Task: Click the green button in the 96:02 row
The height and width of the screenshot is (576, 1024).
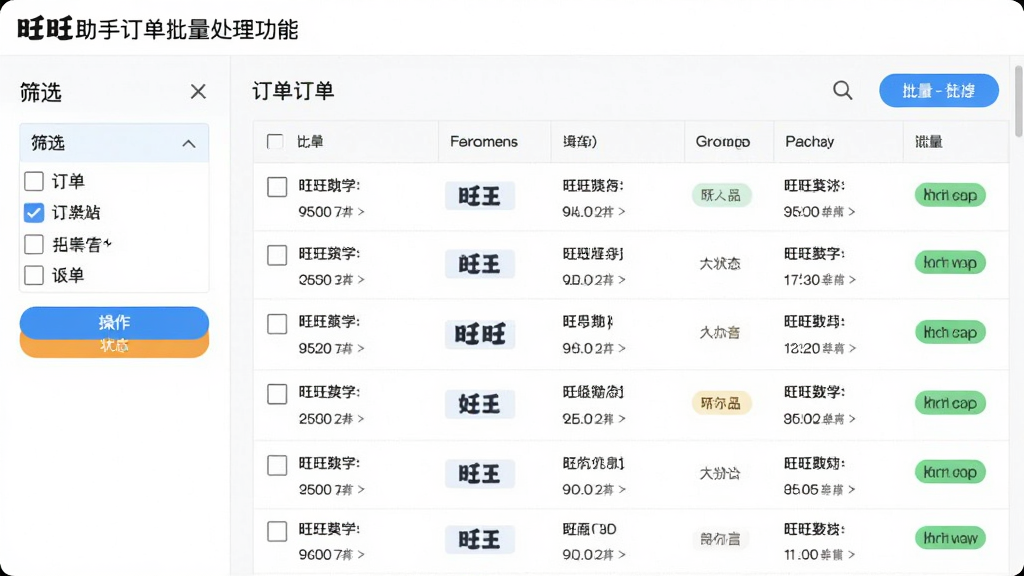Action: click(950, 403)
